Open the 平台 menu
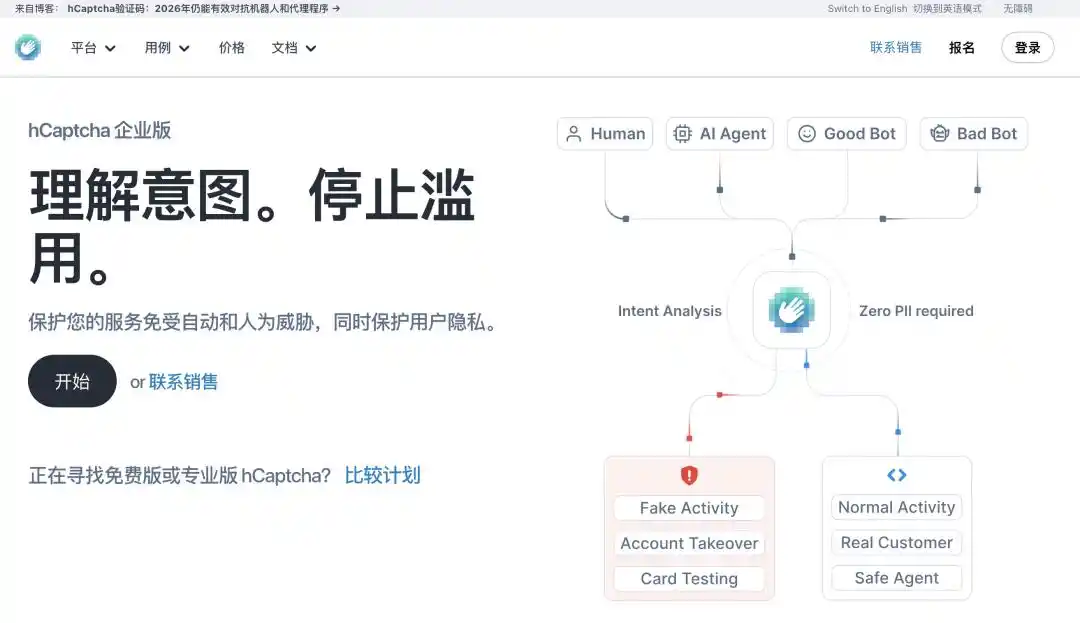Viewport: 1080px width, 623px height. [x=93, y=47]
